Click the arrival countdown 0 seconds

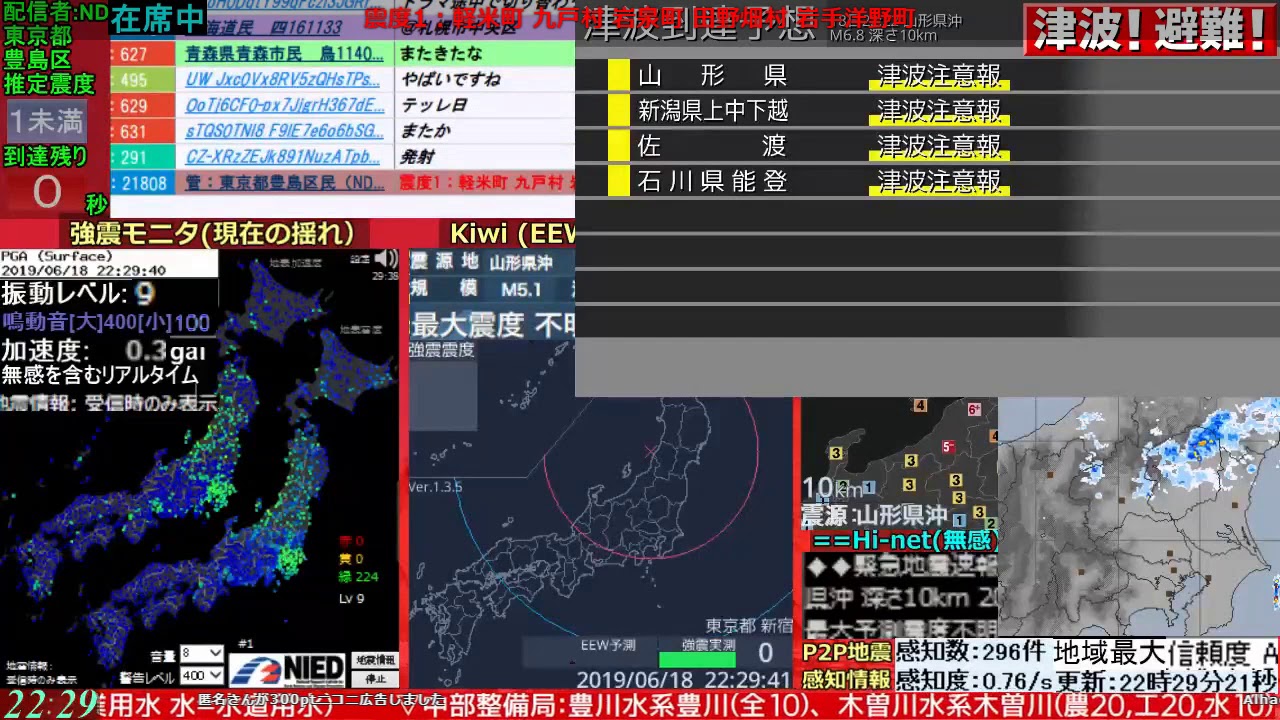tap(46, 192)
